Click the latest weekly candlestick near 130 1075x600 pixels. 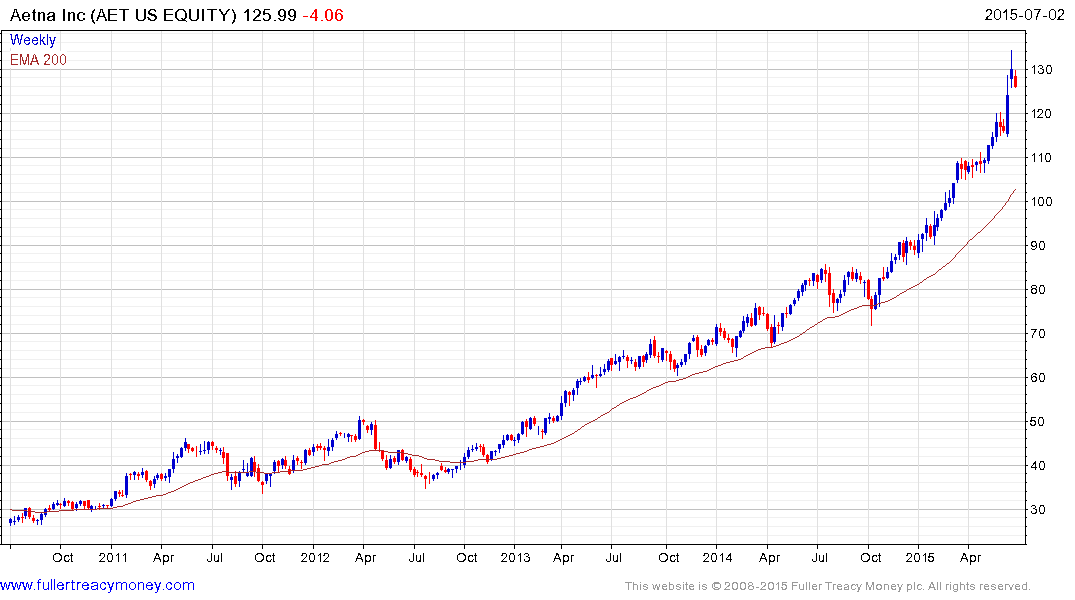click(1015, 81)
